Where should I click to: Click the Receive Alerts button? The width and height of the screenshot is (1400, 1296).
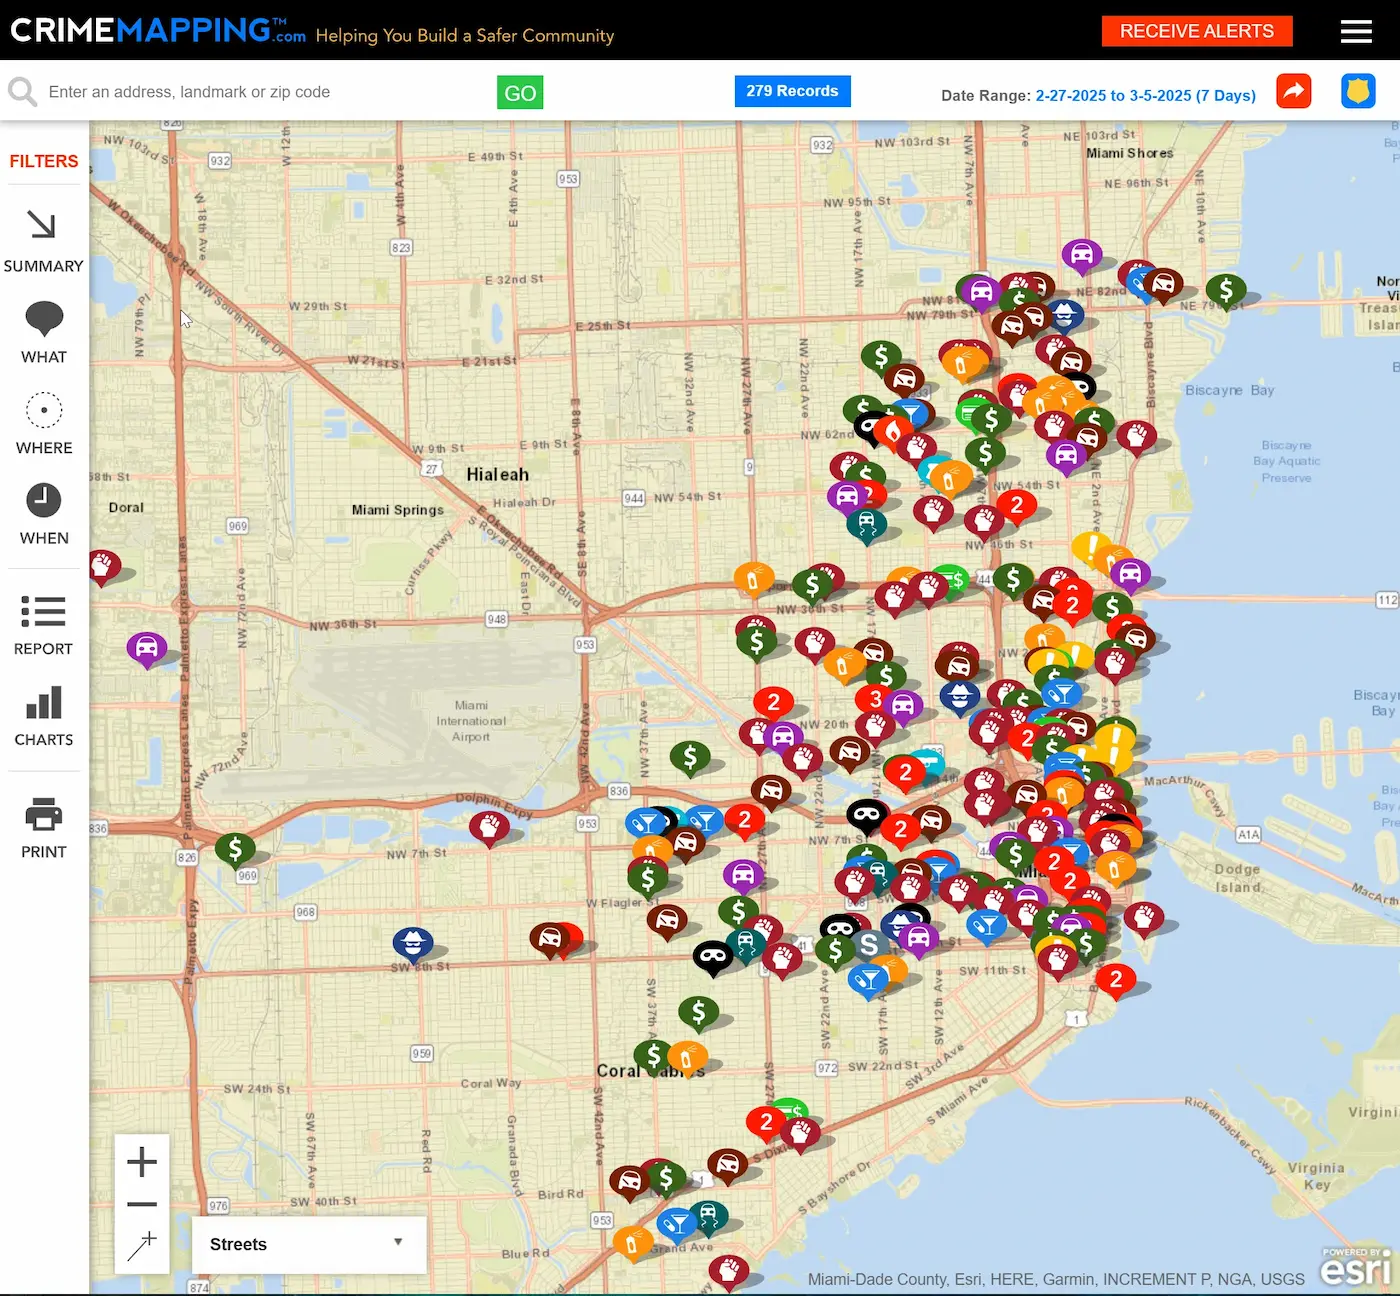tap(1197, 31)
